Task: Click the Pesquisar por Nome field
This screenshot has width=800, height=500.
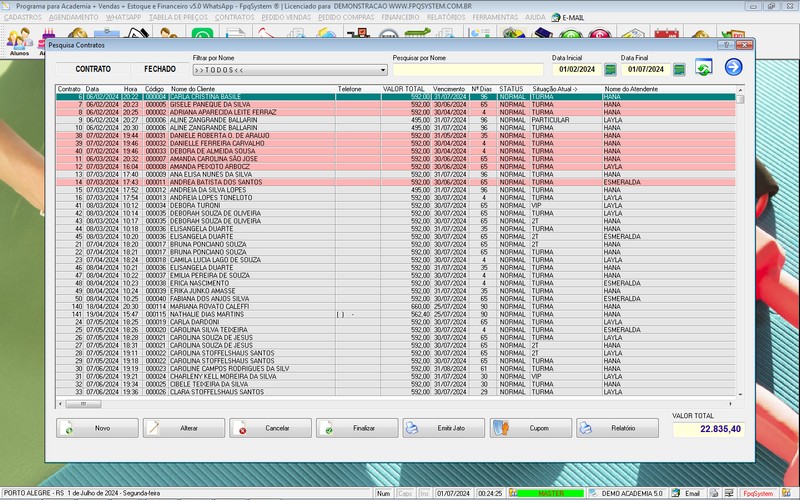Action: pos(468,69)
